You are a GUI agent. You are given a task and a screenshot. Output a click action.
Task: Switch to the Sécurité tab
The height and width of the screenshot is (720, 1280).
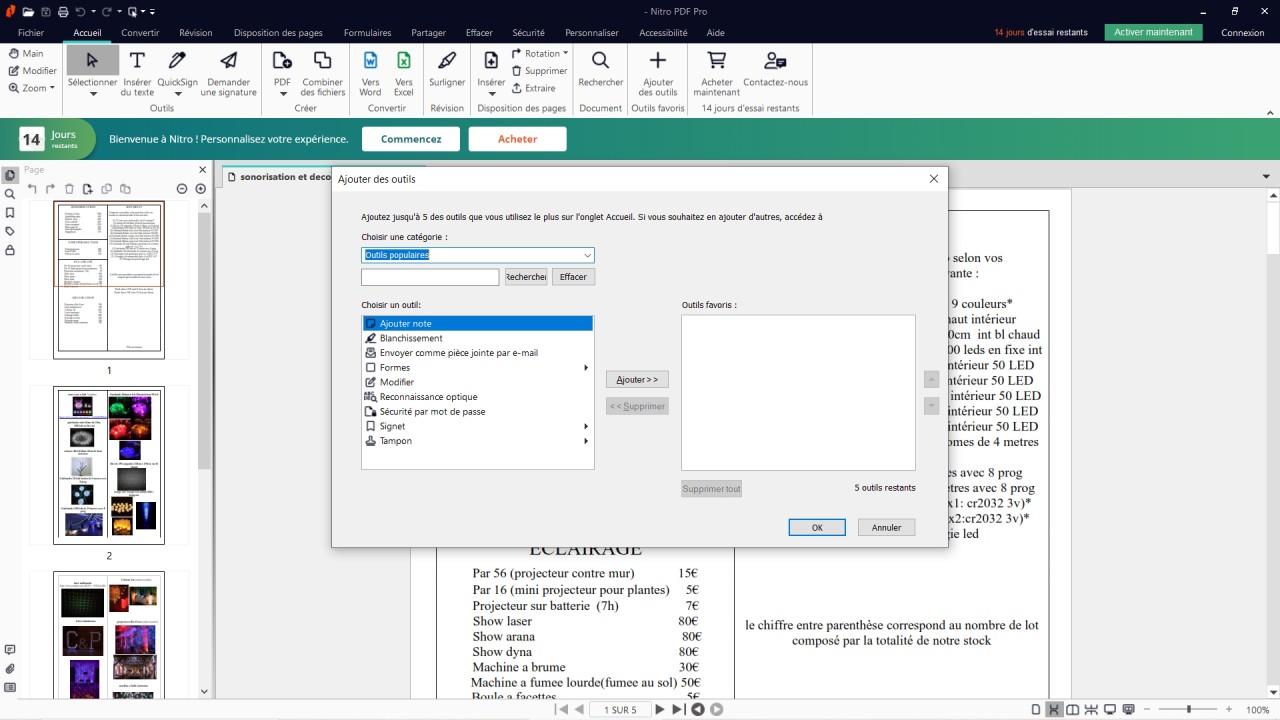(528, 33)
